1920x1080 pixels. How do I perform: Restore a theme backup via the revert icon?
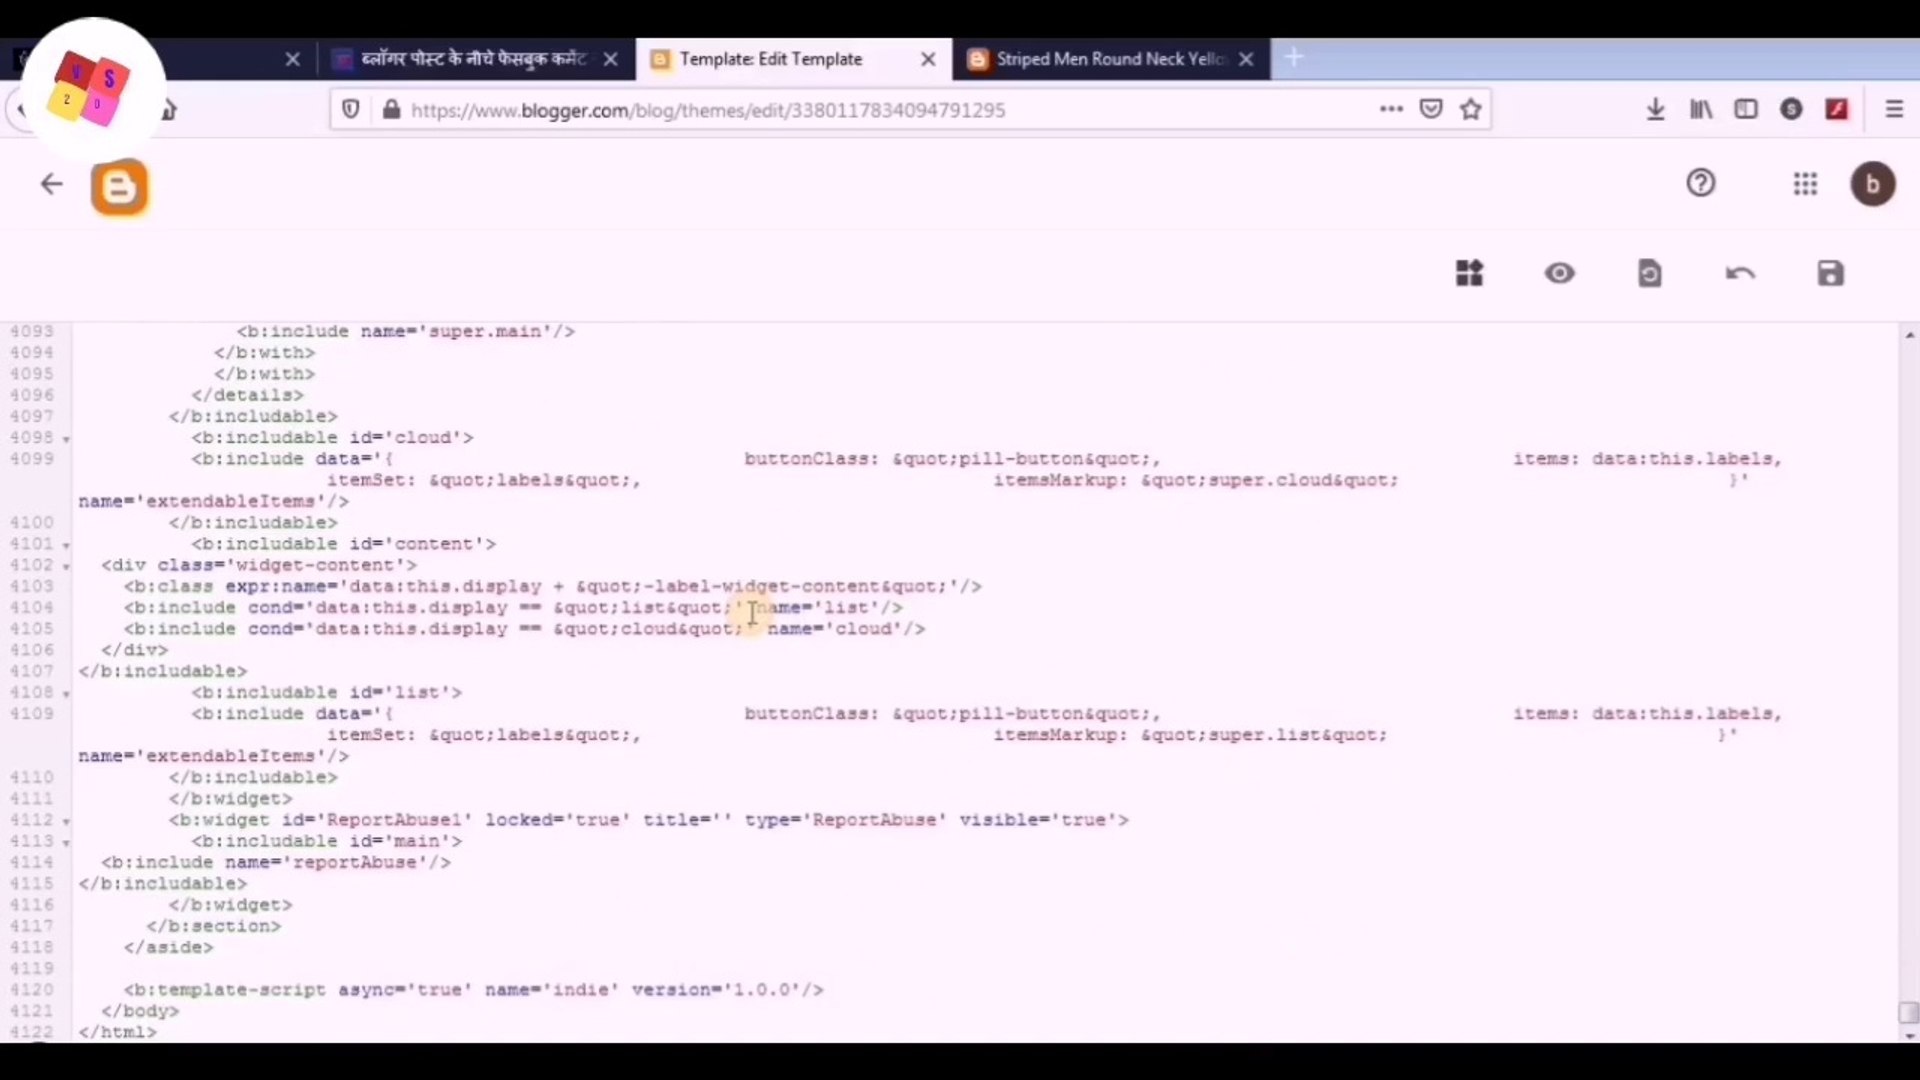tap(1650, 273)
